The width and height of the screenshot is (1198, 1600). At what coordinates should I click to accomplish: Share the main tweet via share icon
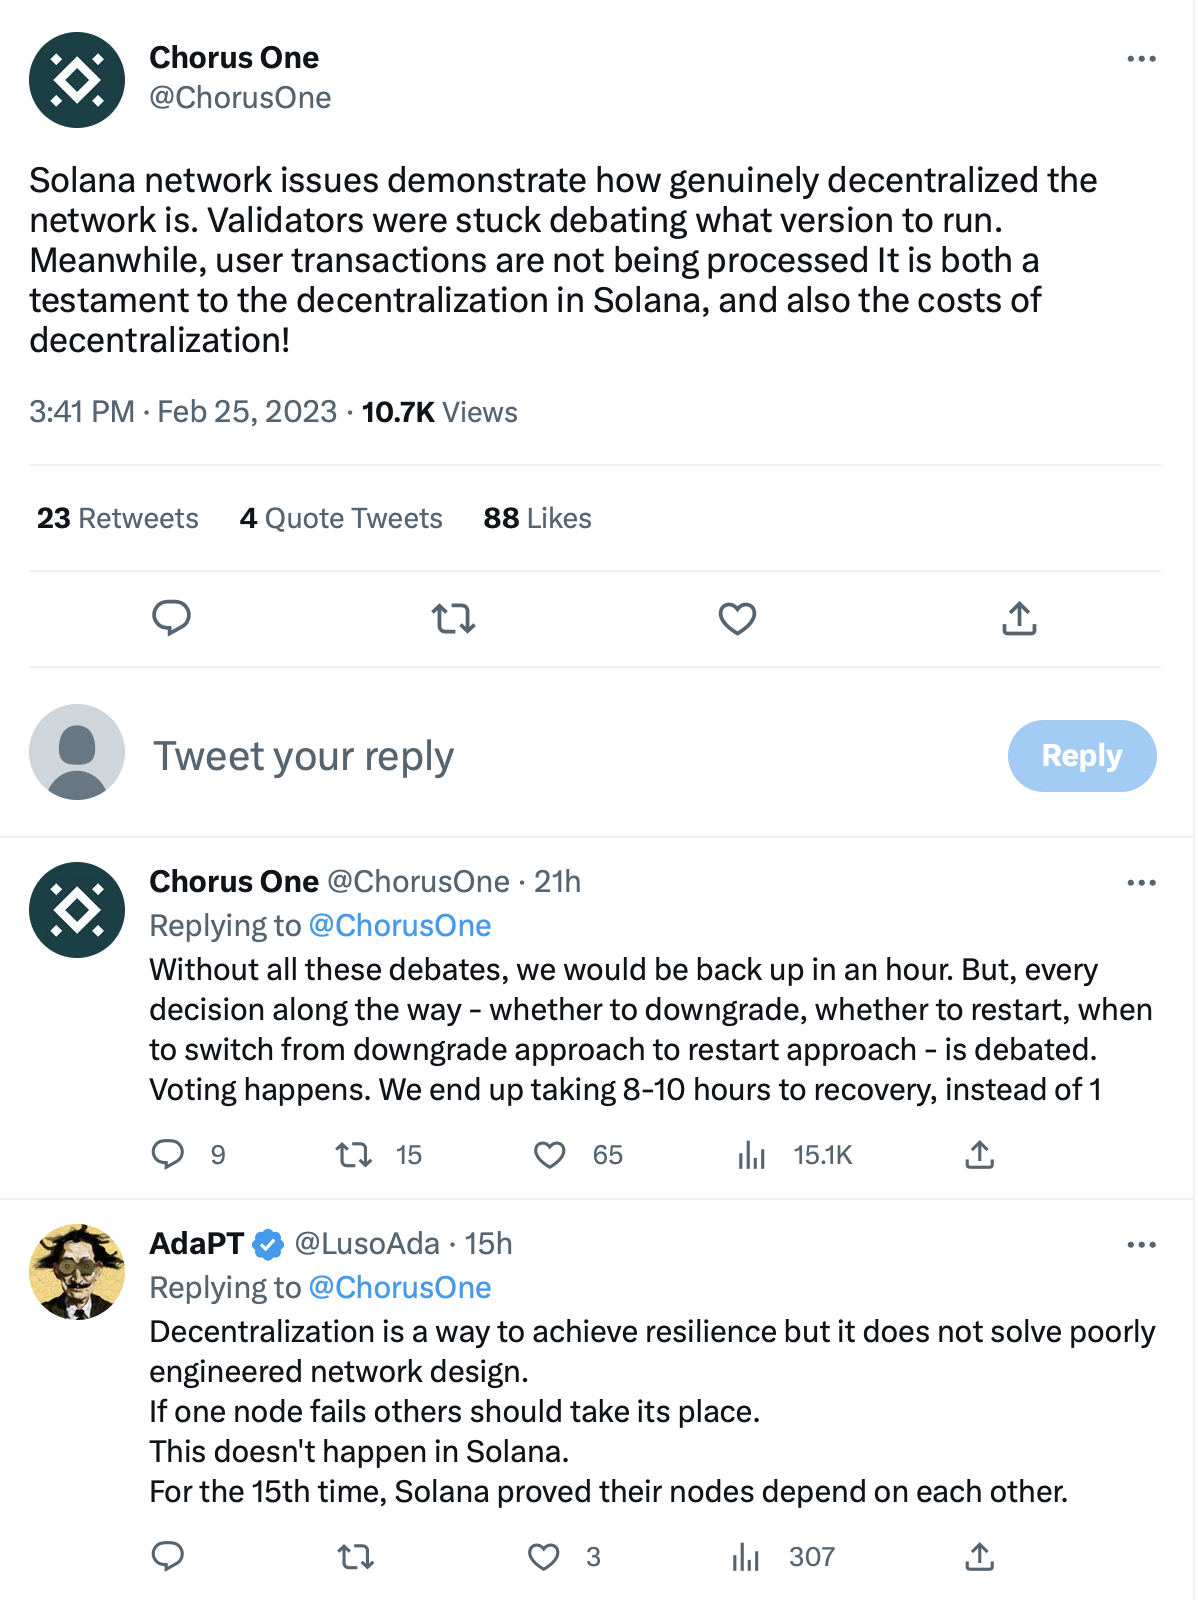click(1019, 619)
